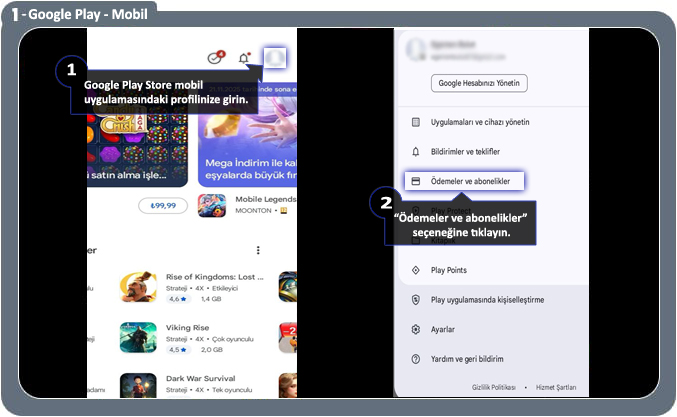Viewport: 677px width, 417px height.
Task: Tap the notifications bell icon
Action: click(244, 59)
